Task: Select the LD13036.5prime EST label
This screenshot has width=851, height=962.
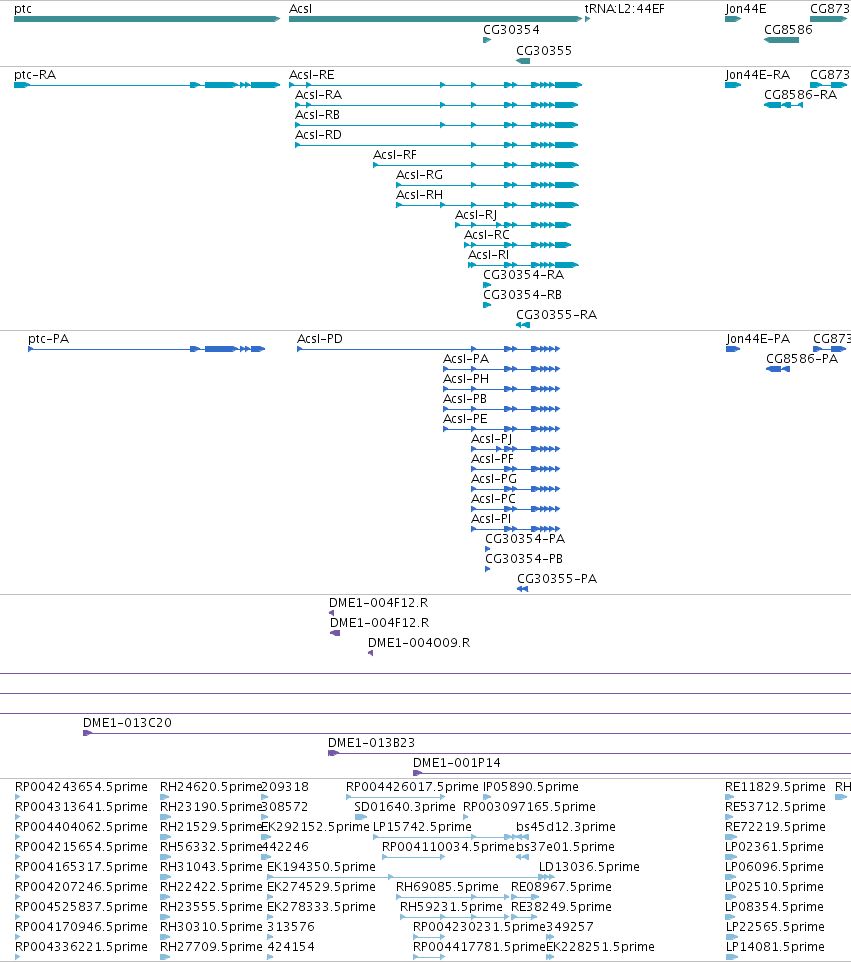Action: (x=589, y=867)
